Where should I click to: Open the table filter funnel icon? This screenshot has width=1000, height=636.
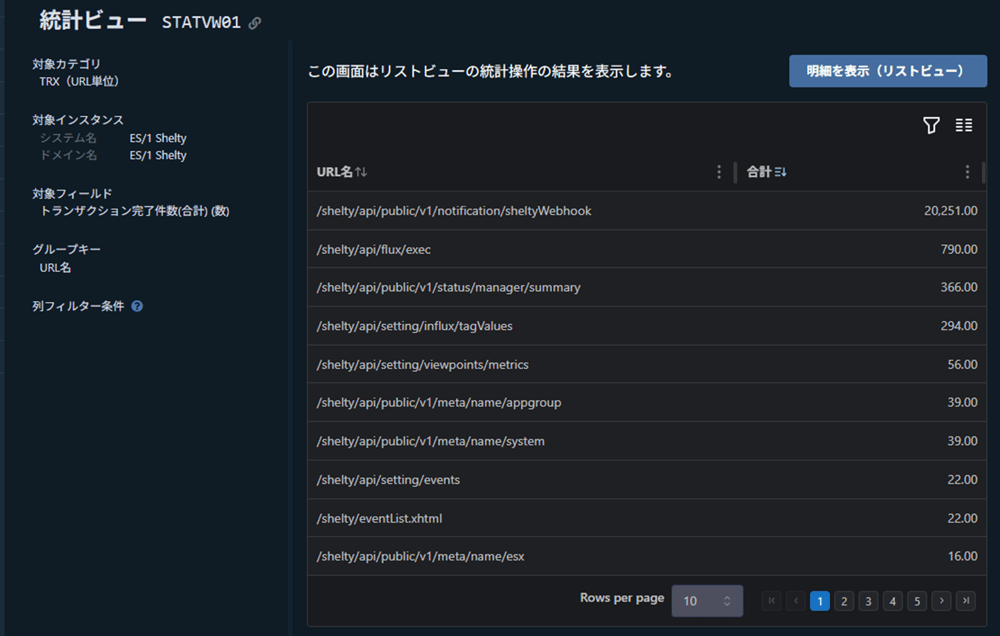(x=931, y=125)
